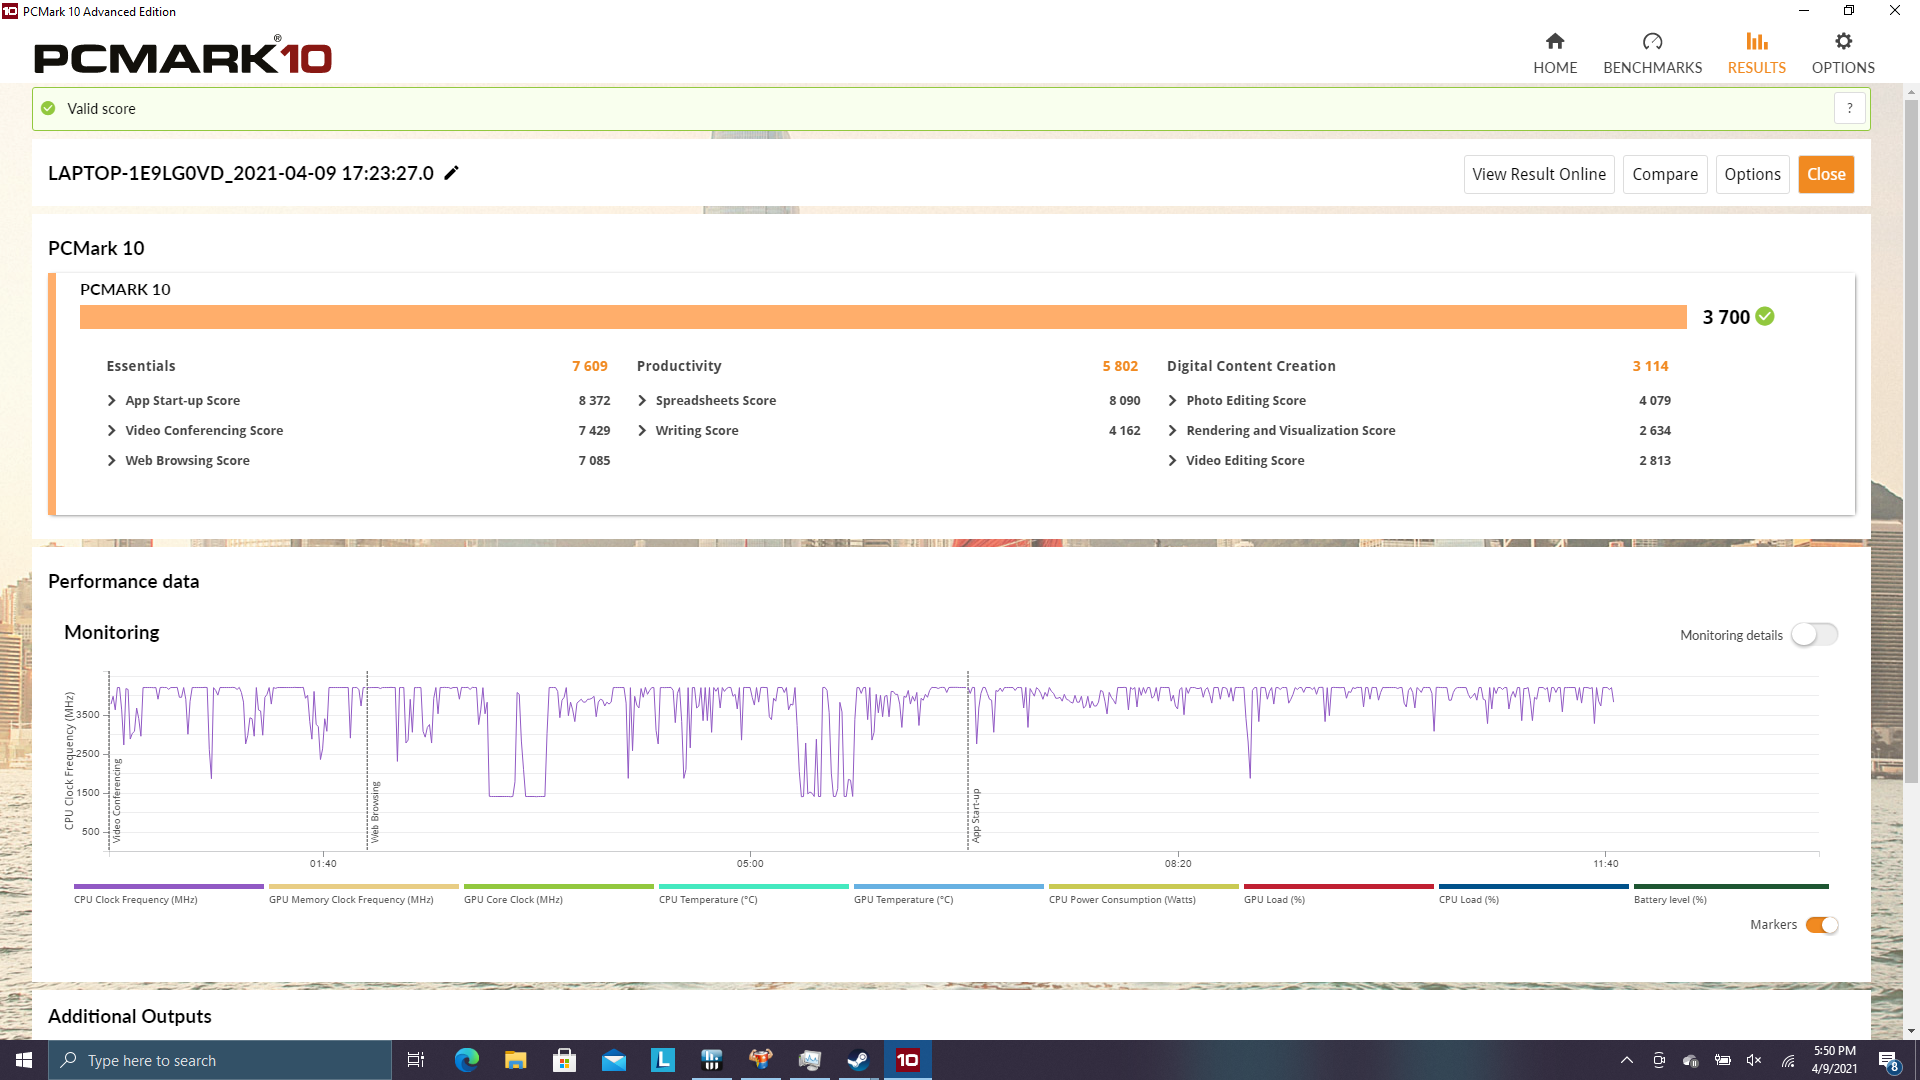Image resolution: width=1920 pixels, height=1080 pixels.
Task: Launch Microsoft Edge from taskbar
Action: 467,1060
